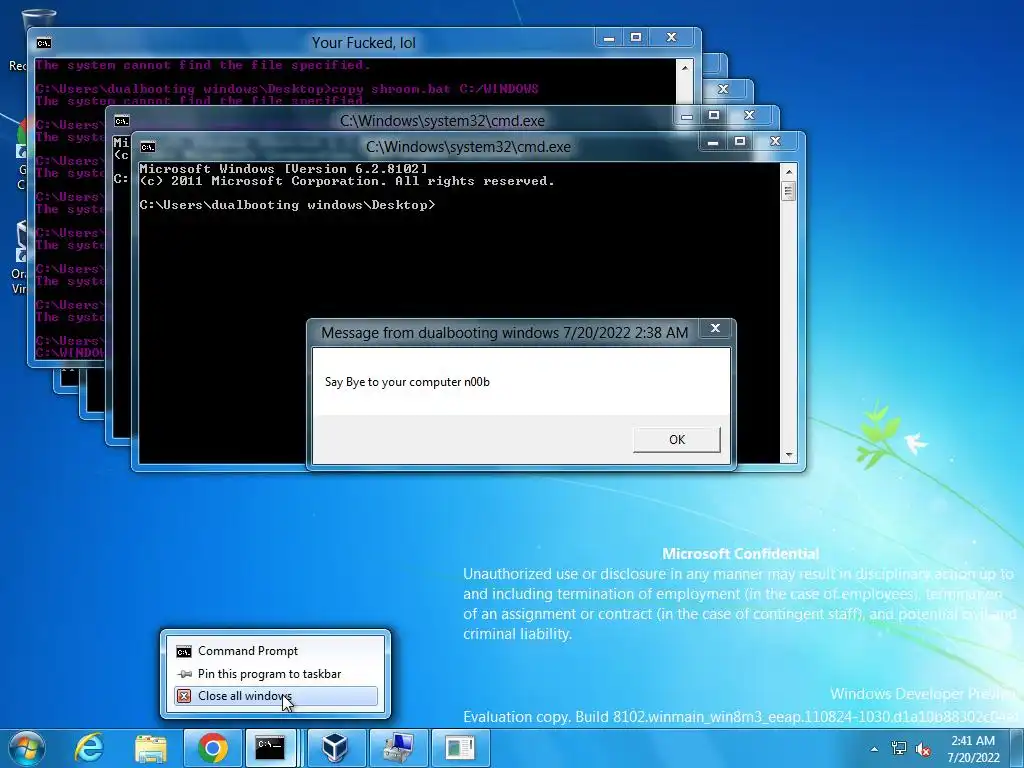Image resolution: width=1024 pixels, height=768 pixels.
Task: Click the front cmd window scrollbar thumb
Action: (x=789, y=191)
